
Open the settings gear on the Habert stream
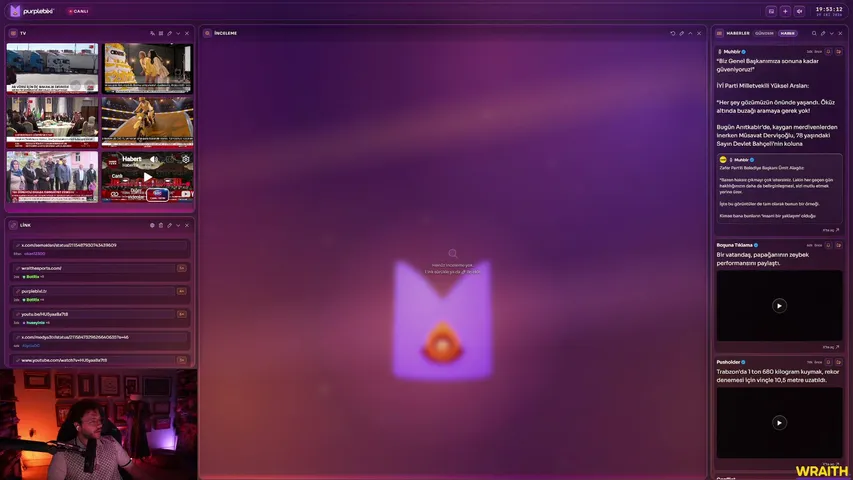[186, 159]
